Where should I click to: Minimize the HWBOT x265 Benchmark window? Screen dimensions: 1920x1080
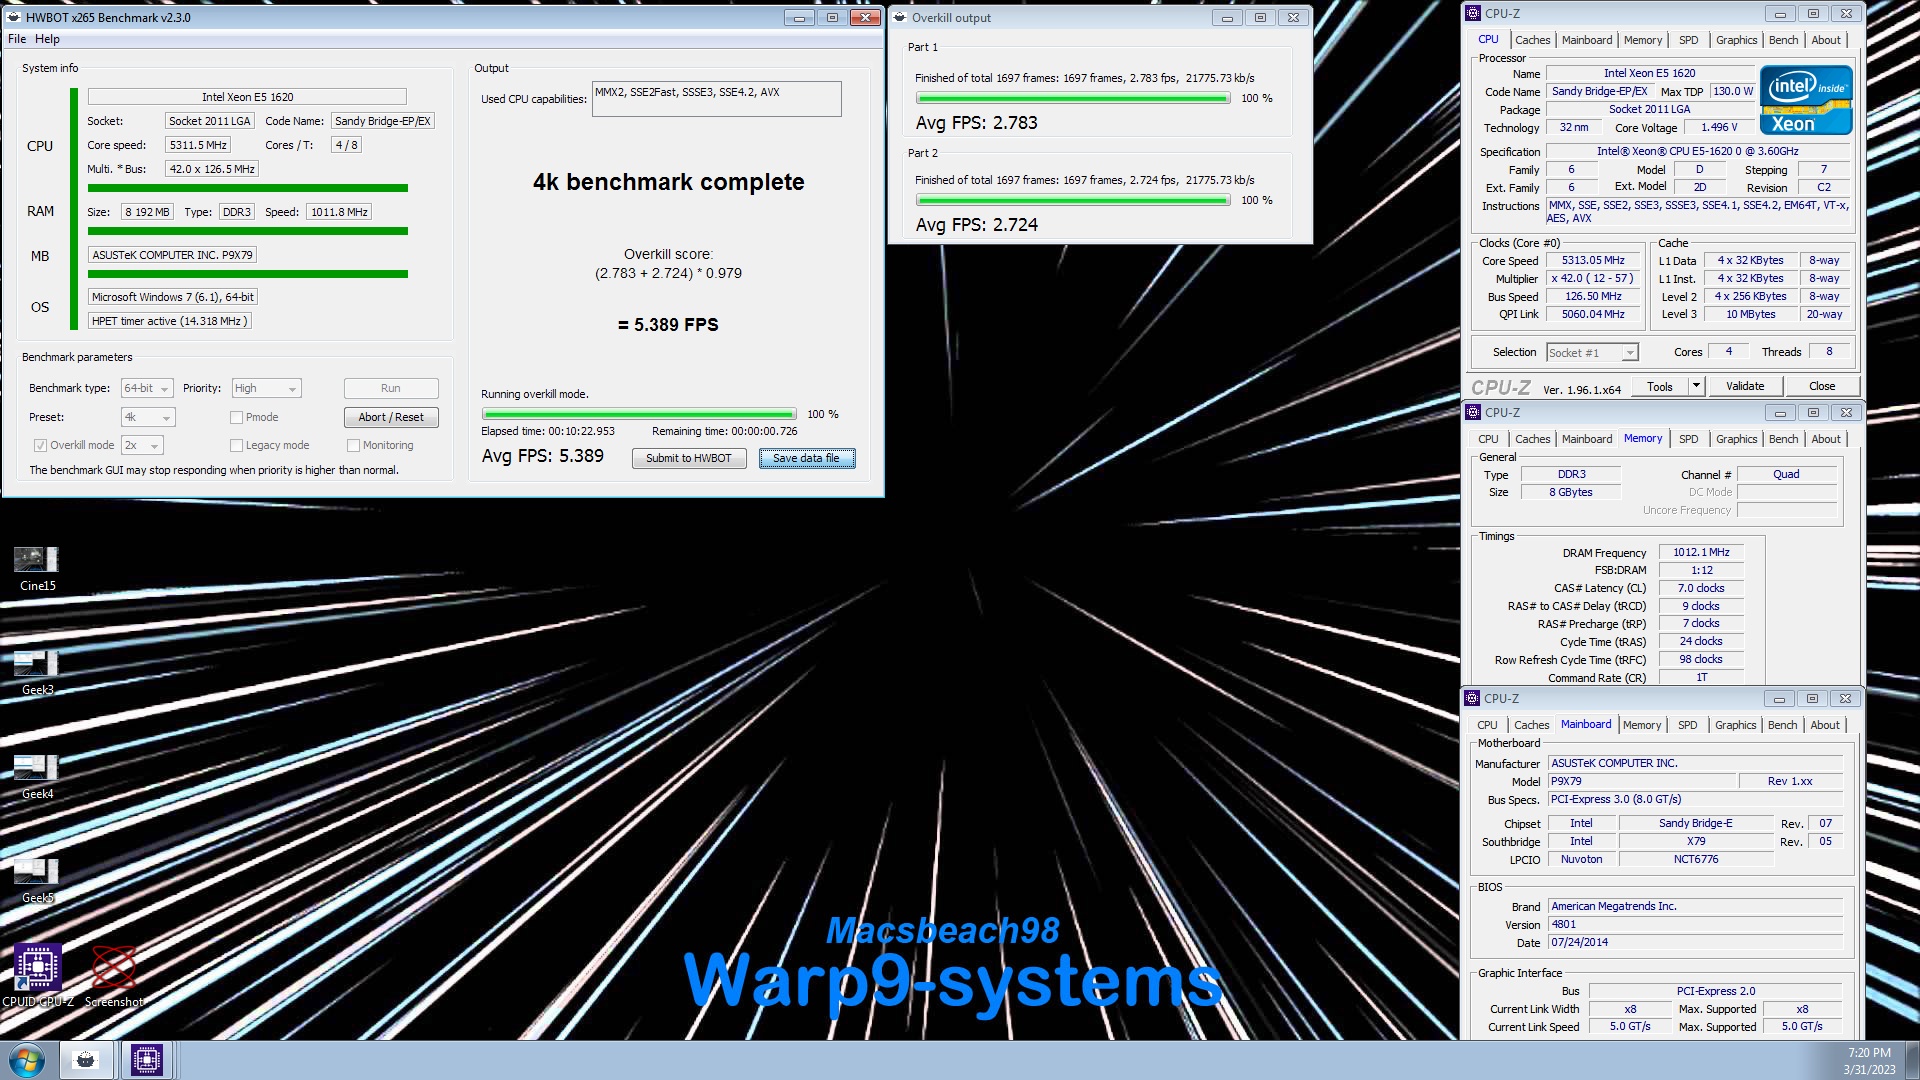point(799,17)
